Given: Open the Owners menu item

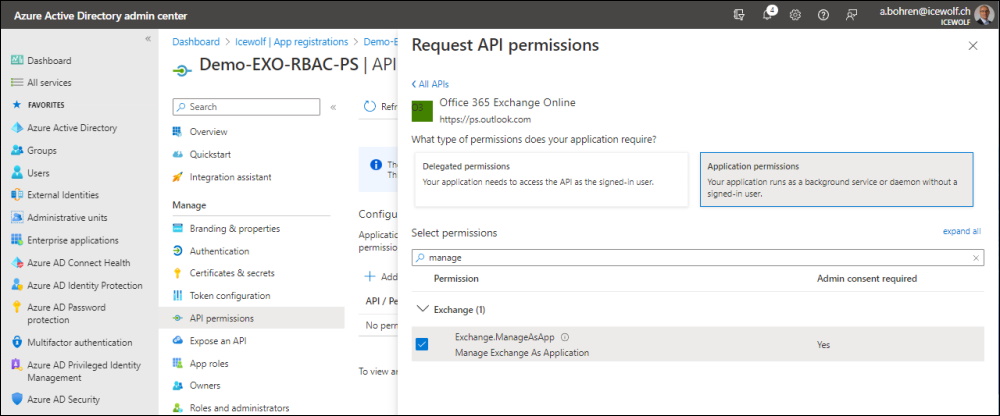Looking at the screenshot, I should pos(205,385).
